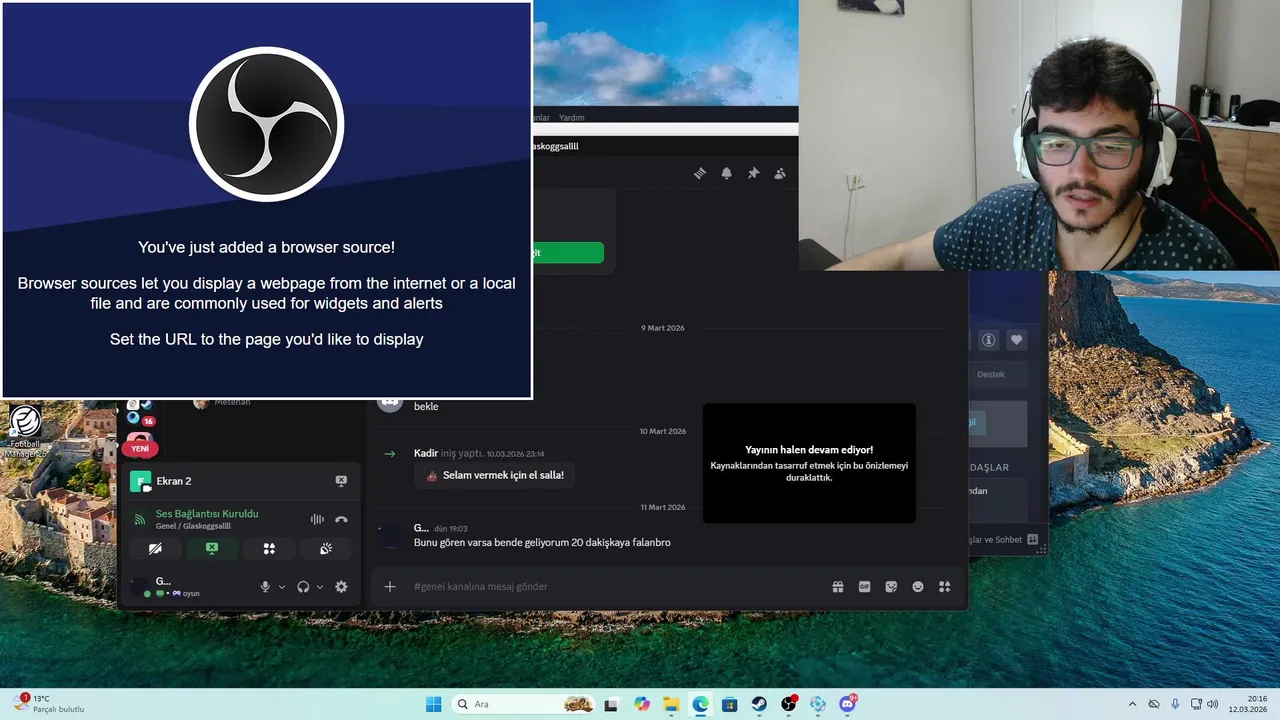Open volume control from the system tray
Screen dimensions: 1280x720
(x=1212, y=704)
